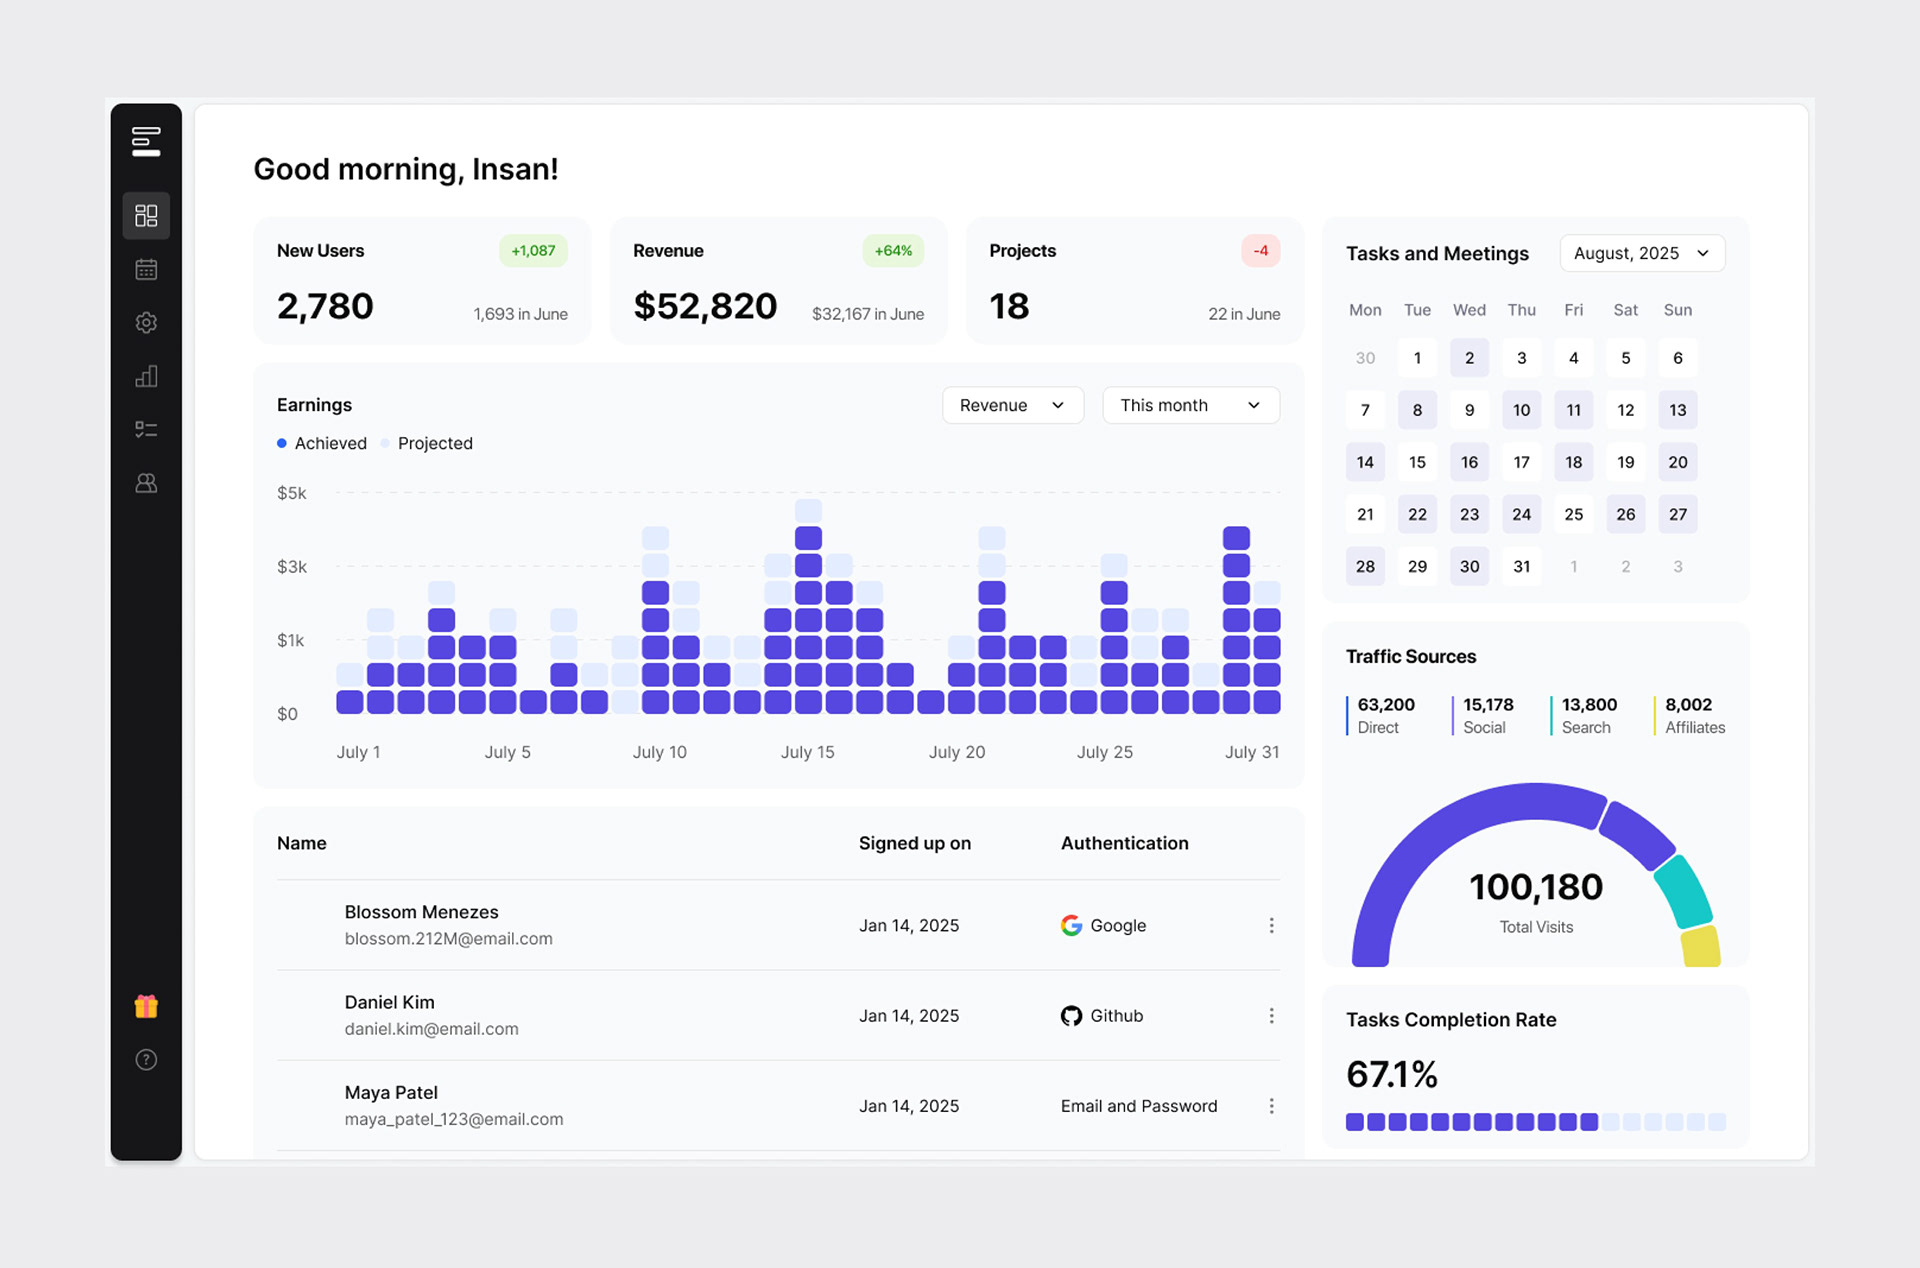Click the name Daniel Kim
The width and height of the screenshot is (1920, 1268).
coord(389,1002)
